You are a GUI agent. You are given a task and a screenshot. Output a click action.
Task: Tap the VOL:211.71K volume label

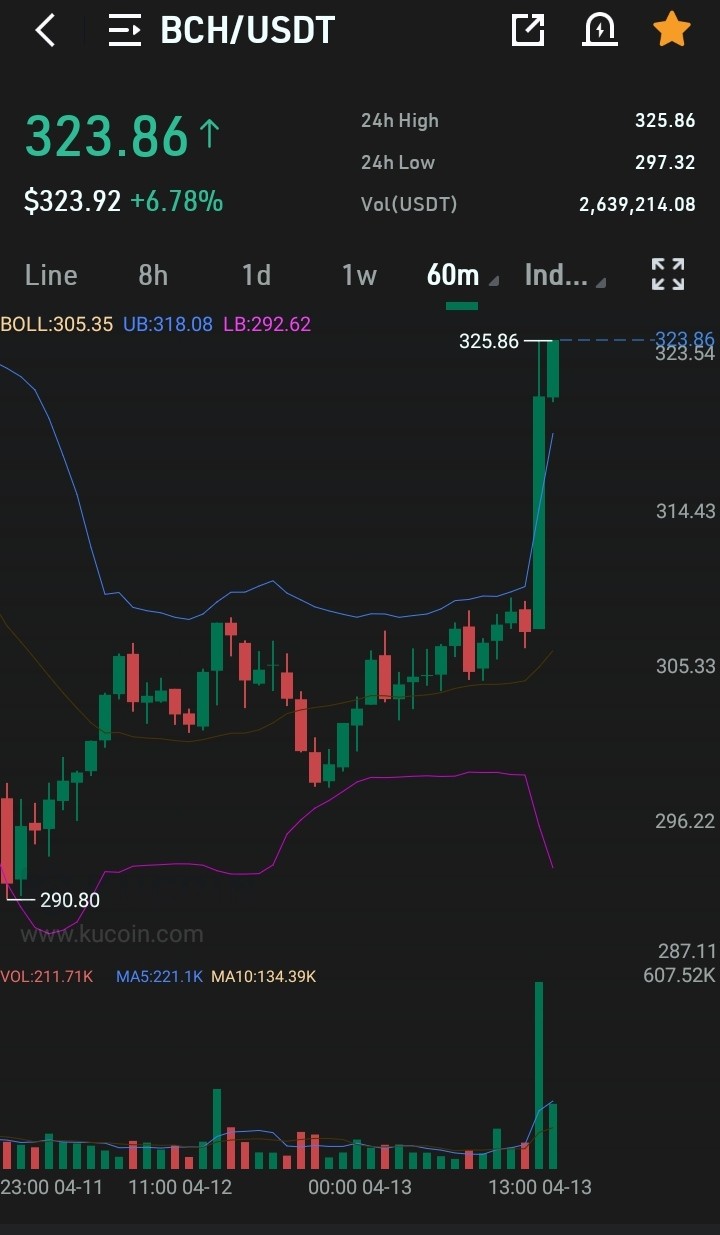click(x=47, y=976)
